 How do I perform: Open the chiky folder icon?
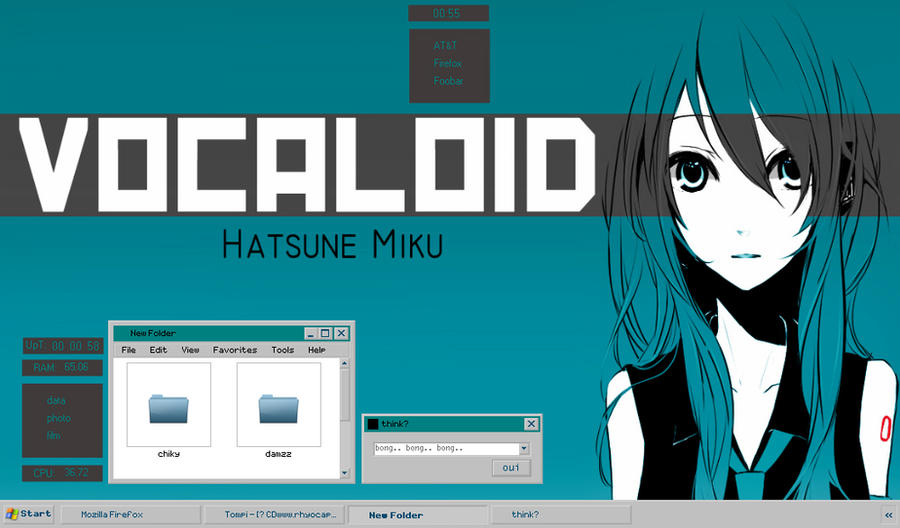click(x=168, y=409)
